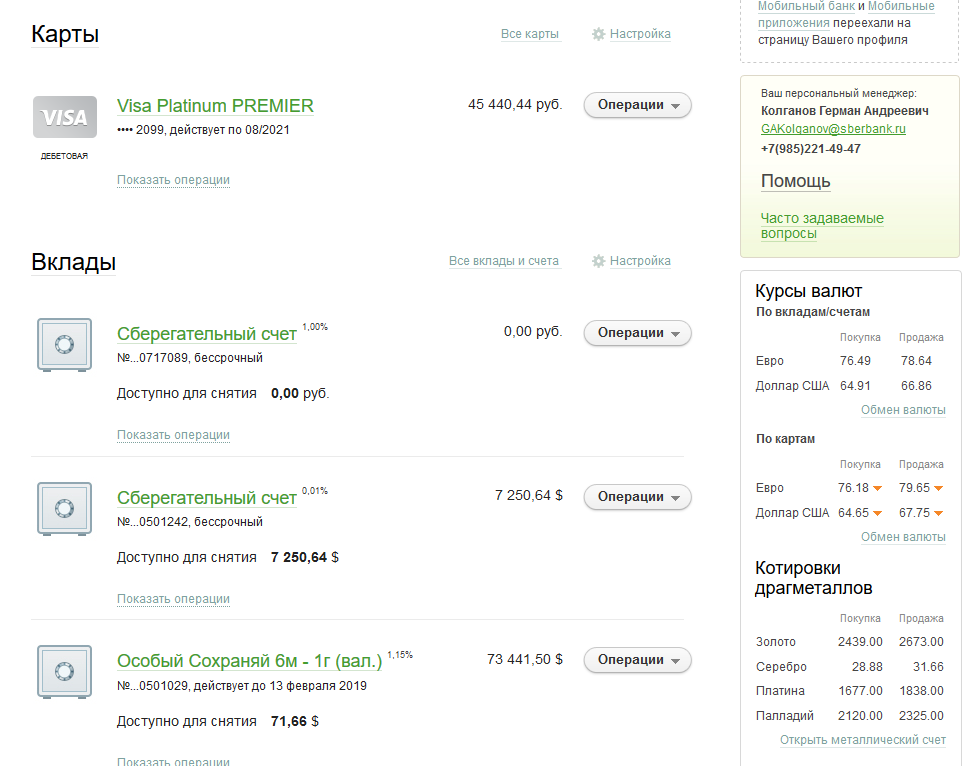
Task: Open Операции dropdown for 0,00 руб. savings account
Action: coord(637,333)
